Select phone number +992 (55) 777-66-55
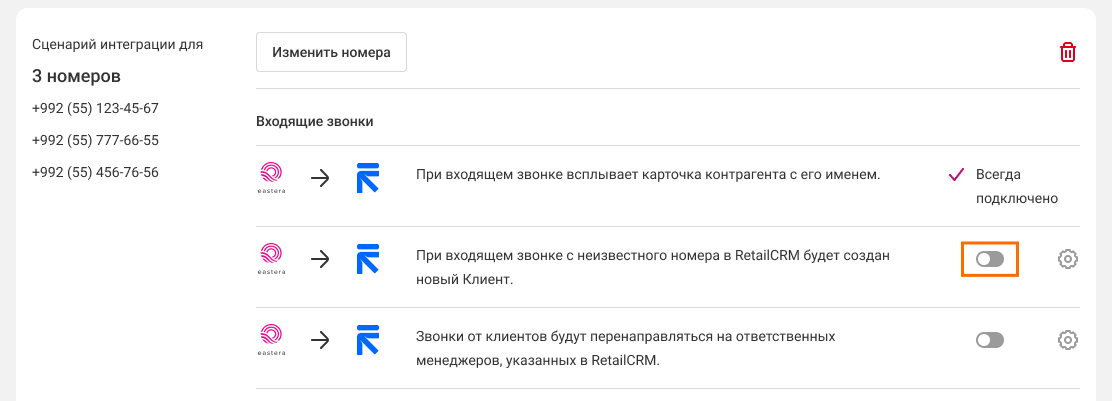 [95, 140]
